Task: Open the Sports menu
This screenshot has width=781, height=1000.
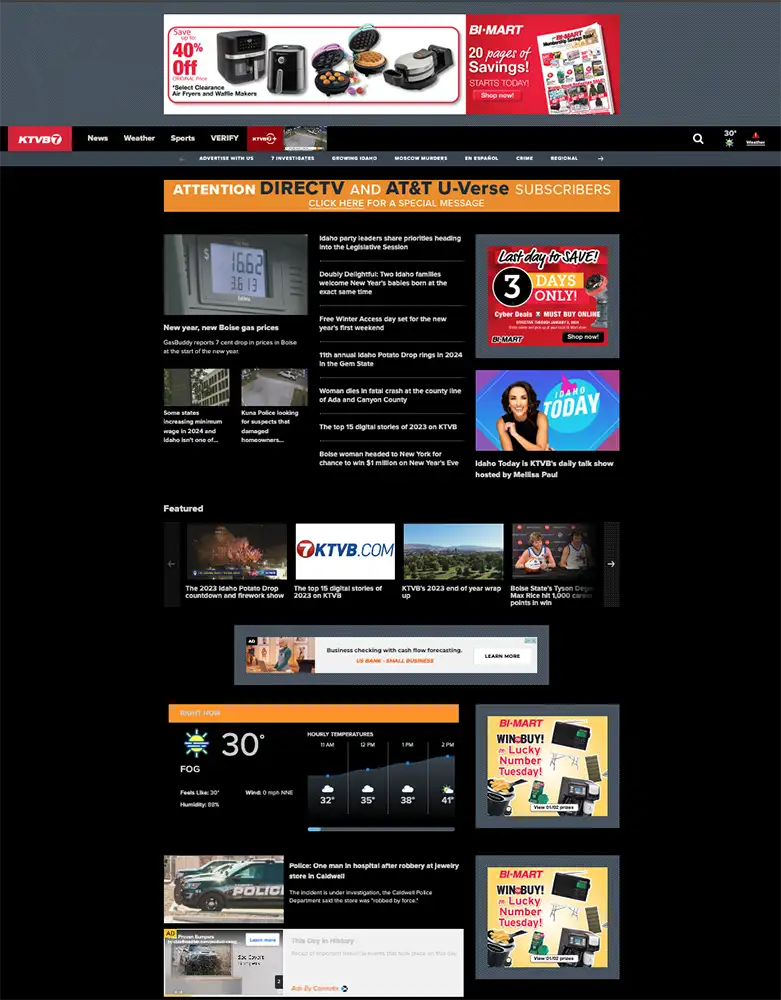Action: (182, 138)
